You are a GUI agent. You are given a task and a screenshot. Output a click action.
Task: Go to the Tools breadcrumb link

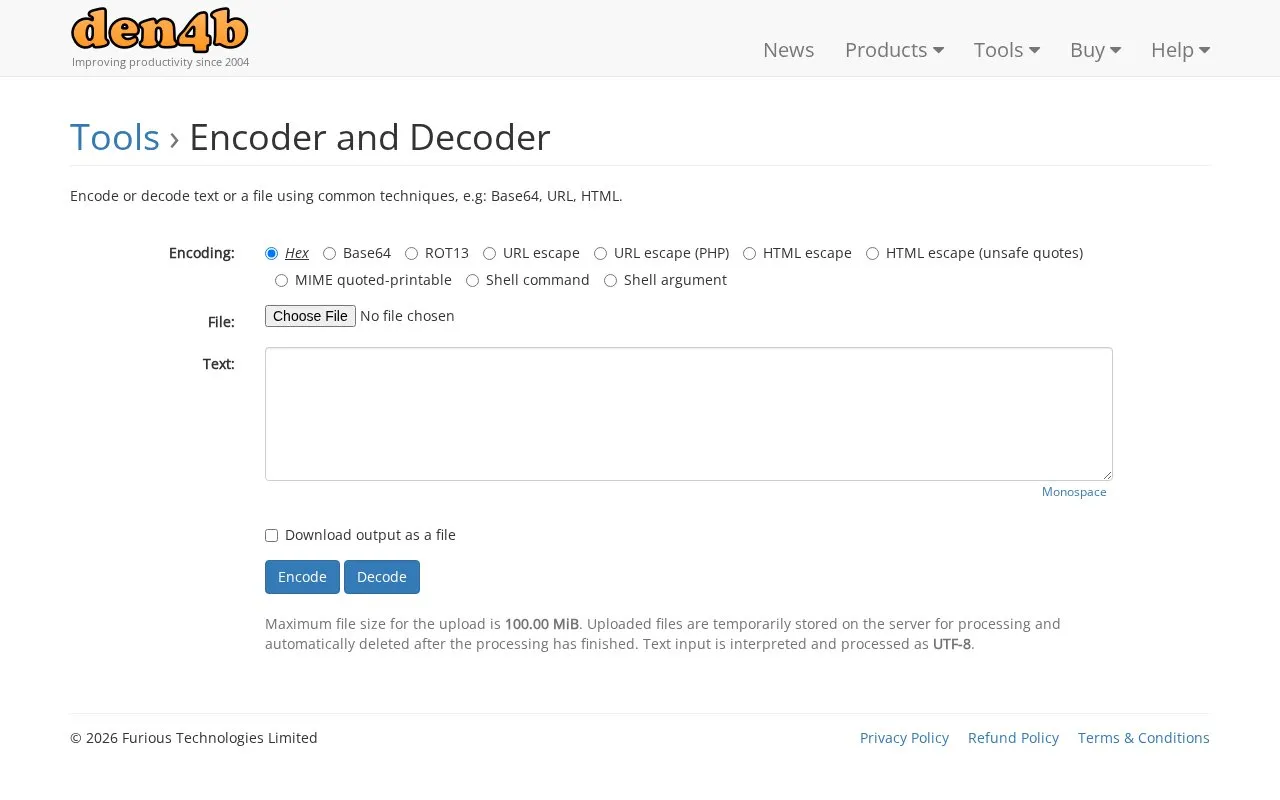click(115, 137)
